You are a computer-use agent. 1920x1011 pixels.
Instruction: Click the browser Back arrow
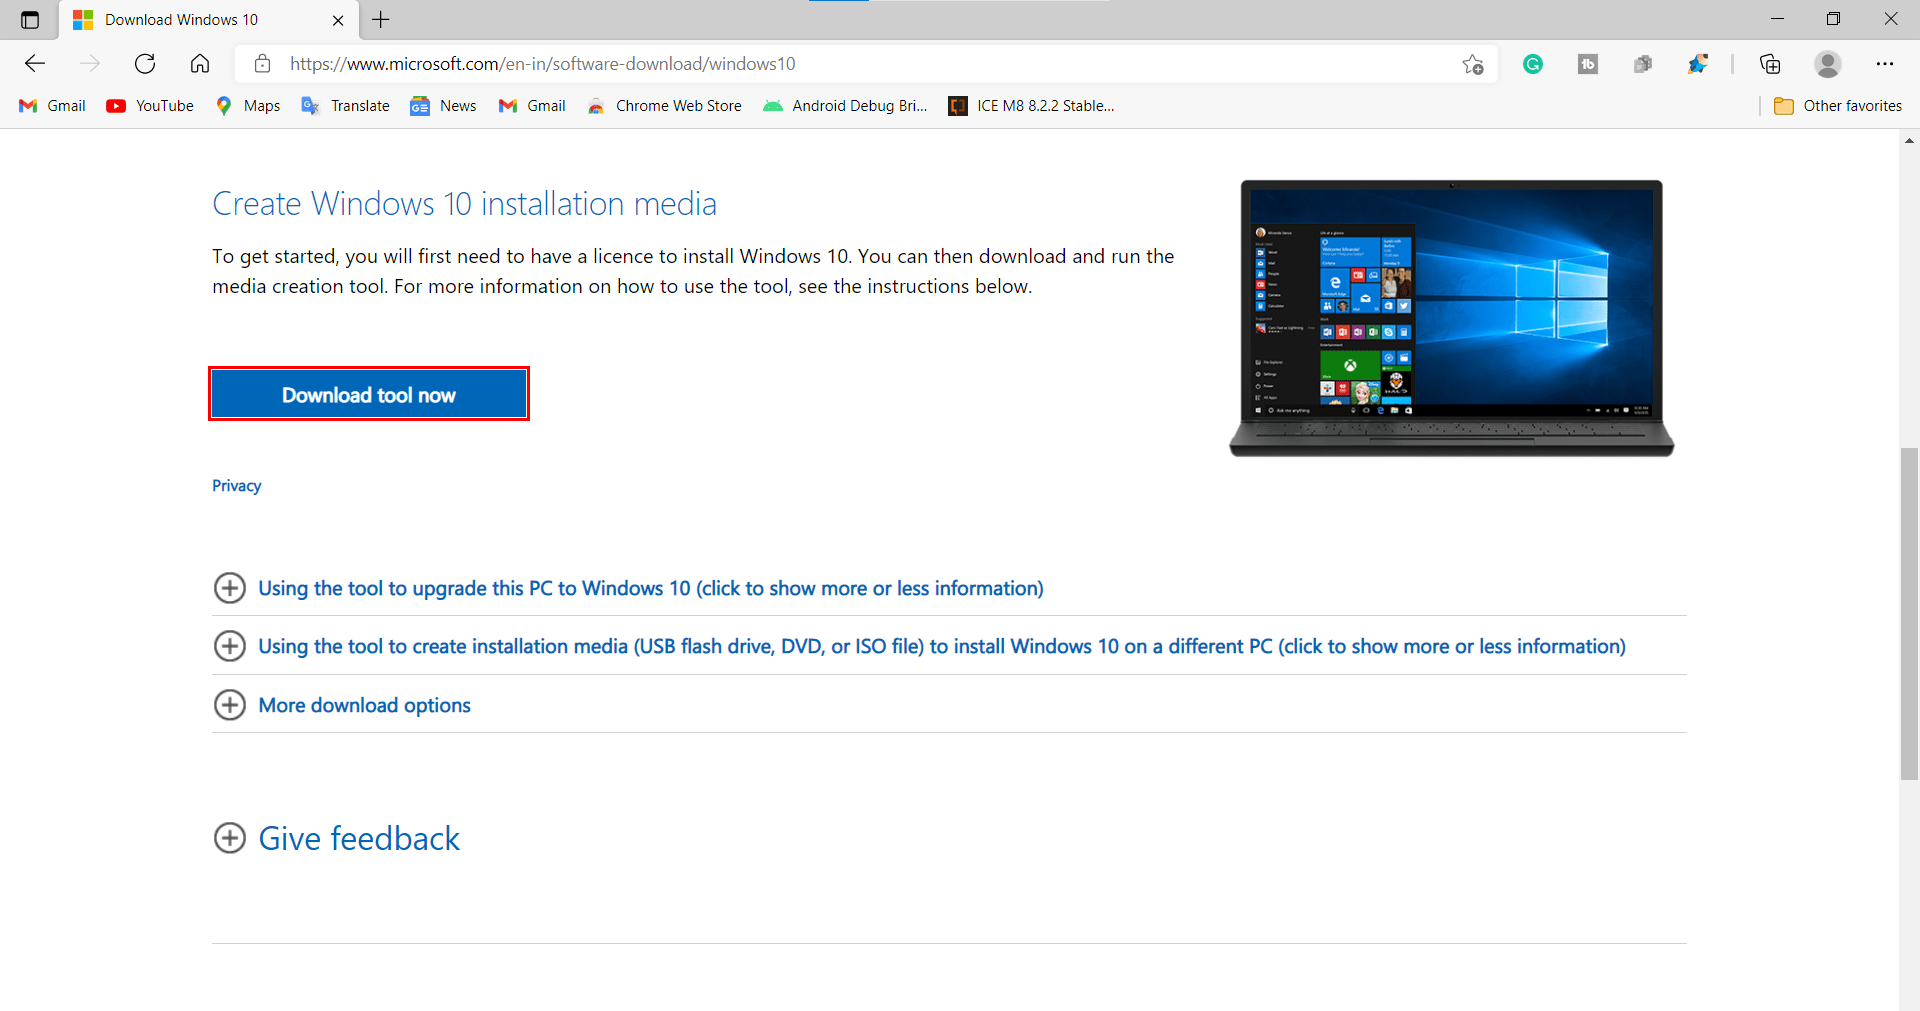click(x=35, y=64)
